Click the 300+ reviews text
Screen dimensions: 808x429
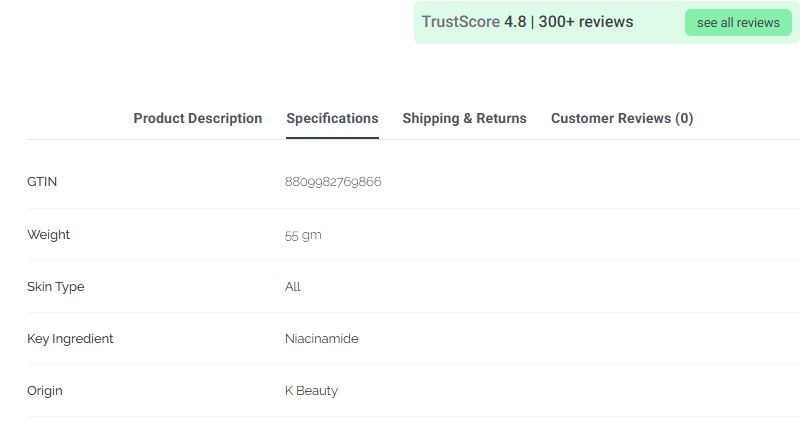coord(586,22)
